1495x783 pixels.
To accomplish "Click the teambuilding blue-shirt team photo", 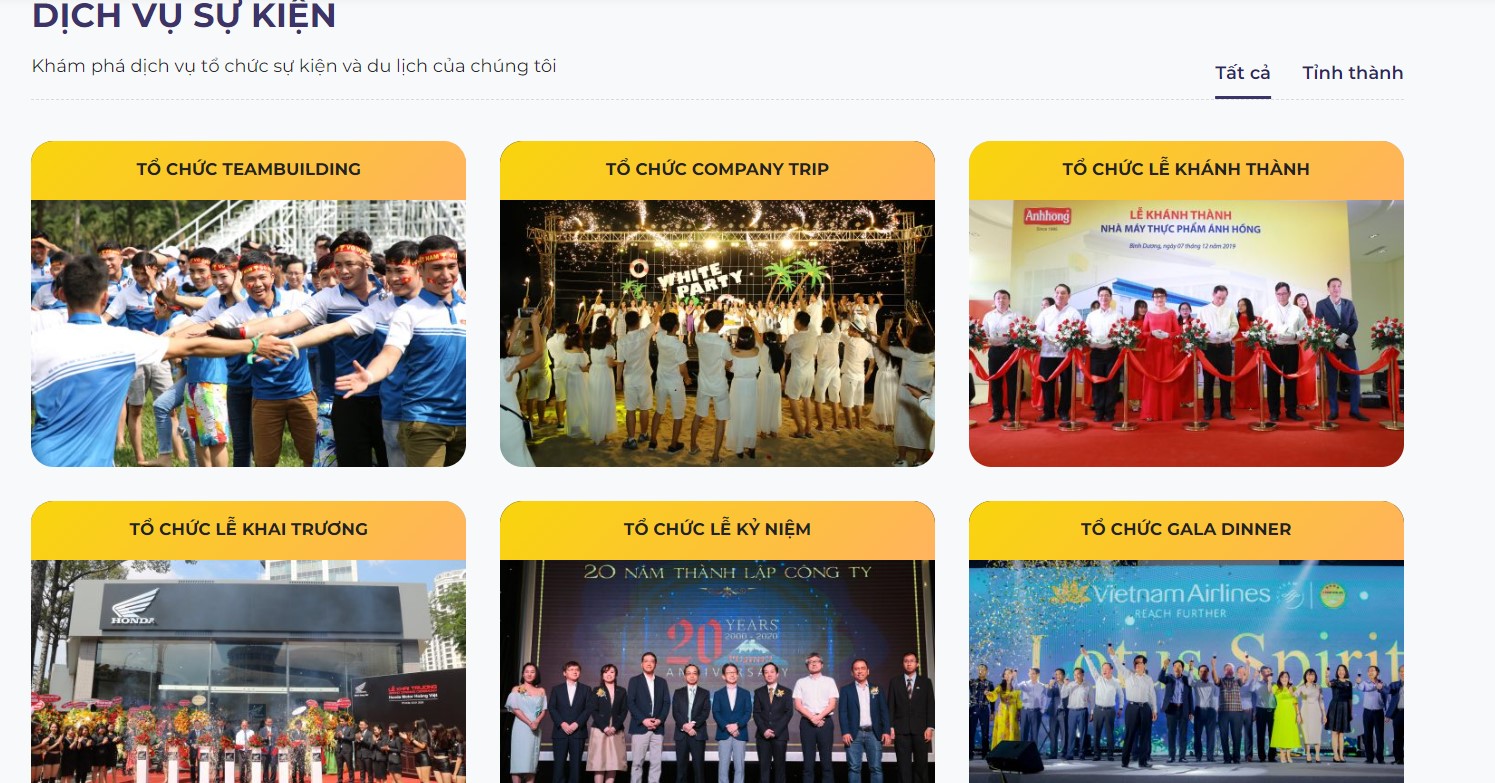I will [248, 333].
